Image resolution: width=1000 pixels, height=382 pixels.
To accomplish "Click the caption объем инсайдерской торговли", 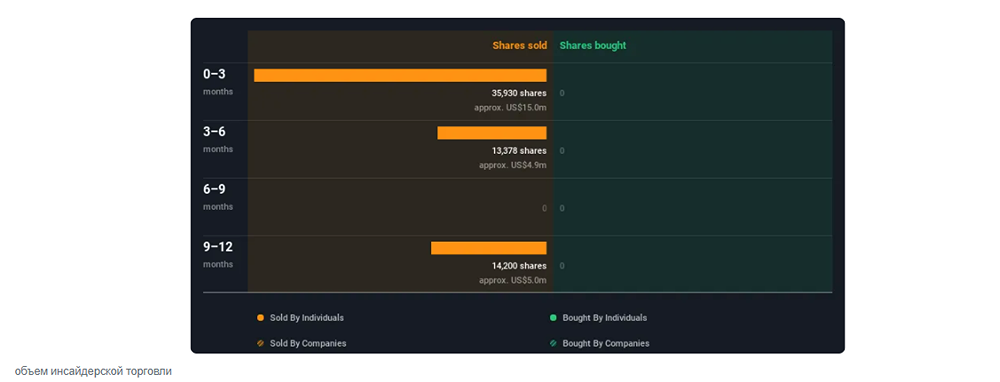I will pyautogui.click(x=93, y=371).
